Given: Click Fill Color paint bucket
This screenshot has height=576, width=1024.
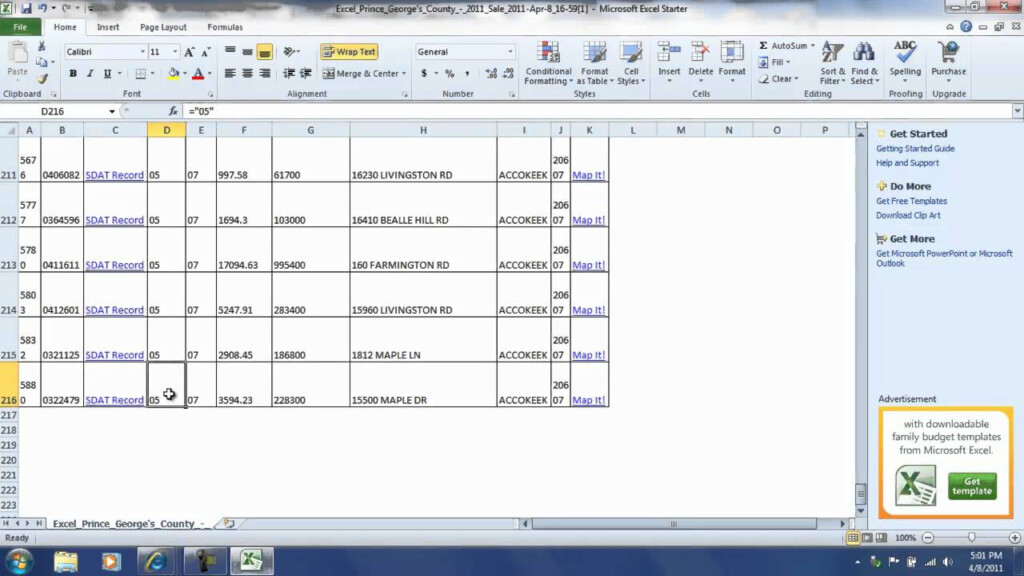Looking at the screenshot, I should [173, 74].
